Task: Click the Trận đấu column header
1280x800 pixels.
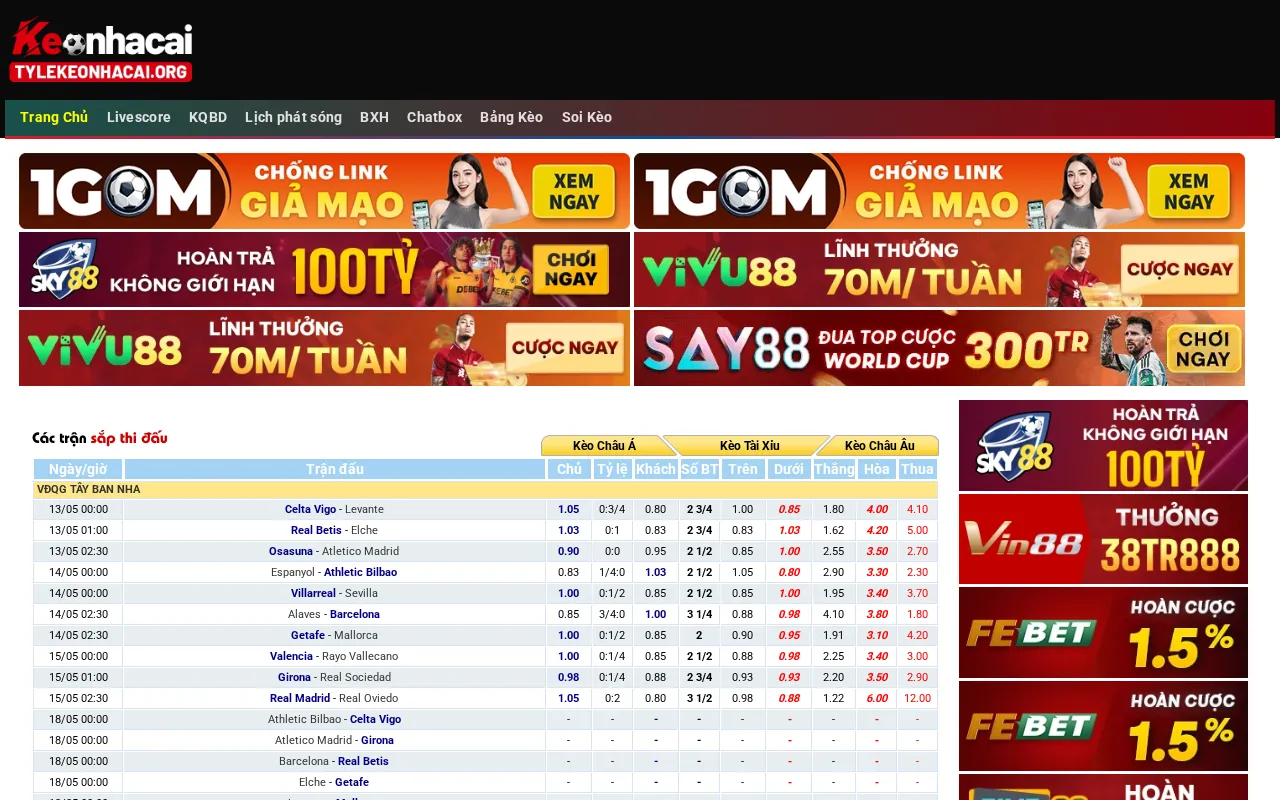Action: tap(335, 469)
